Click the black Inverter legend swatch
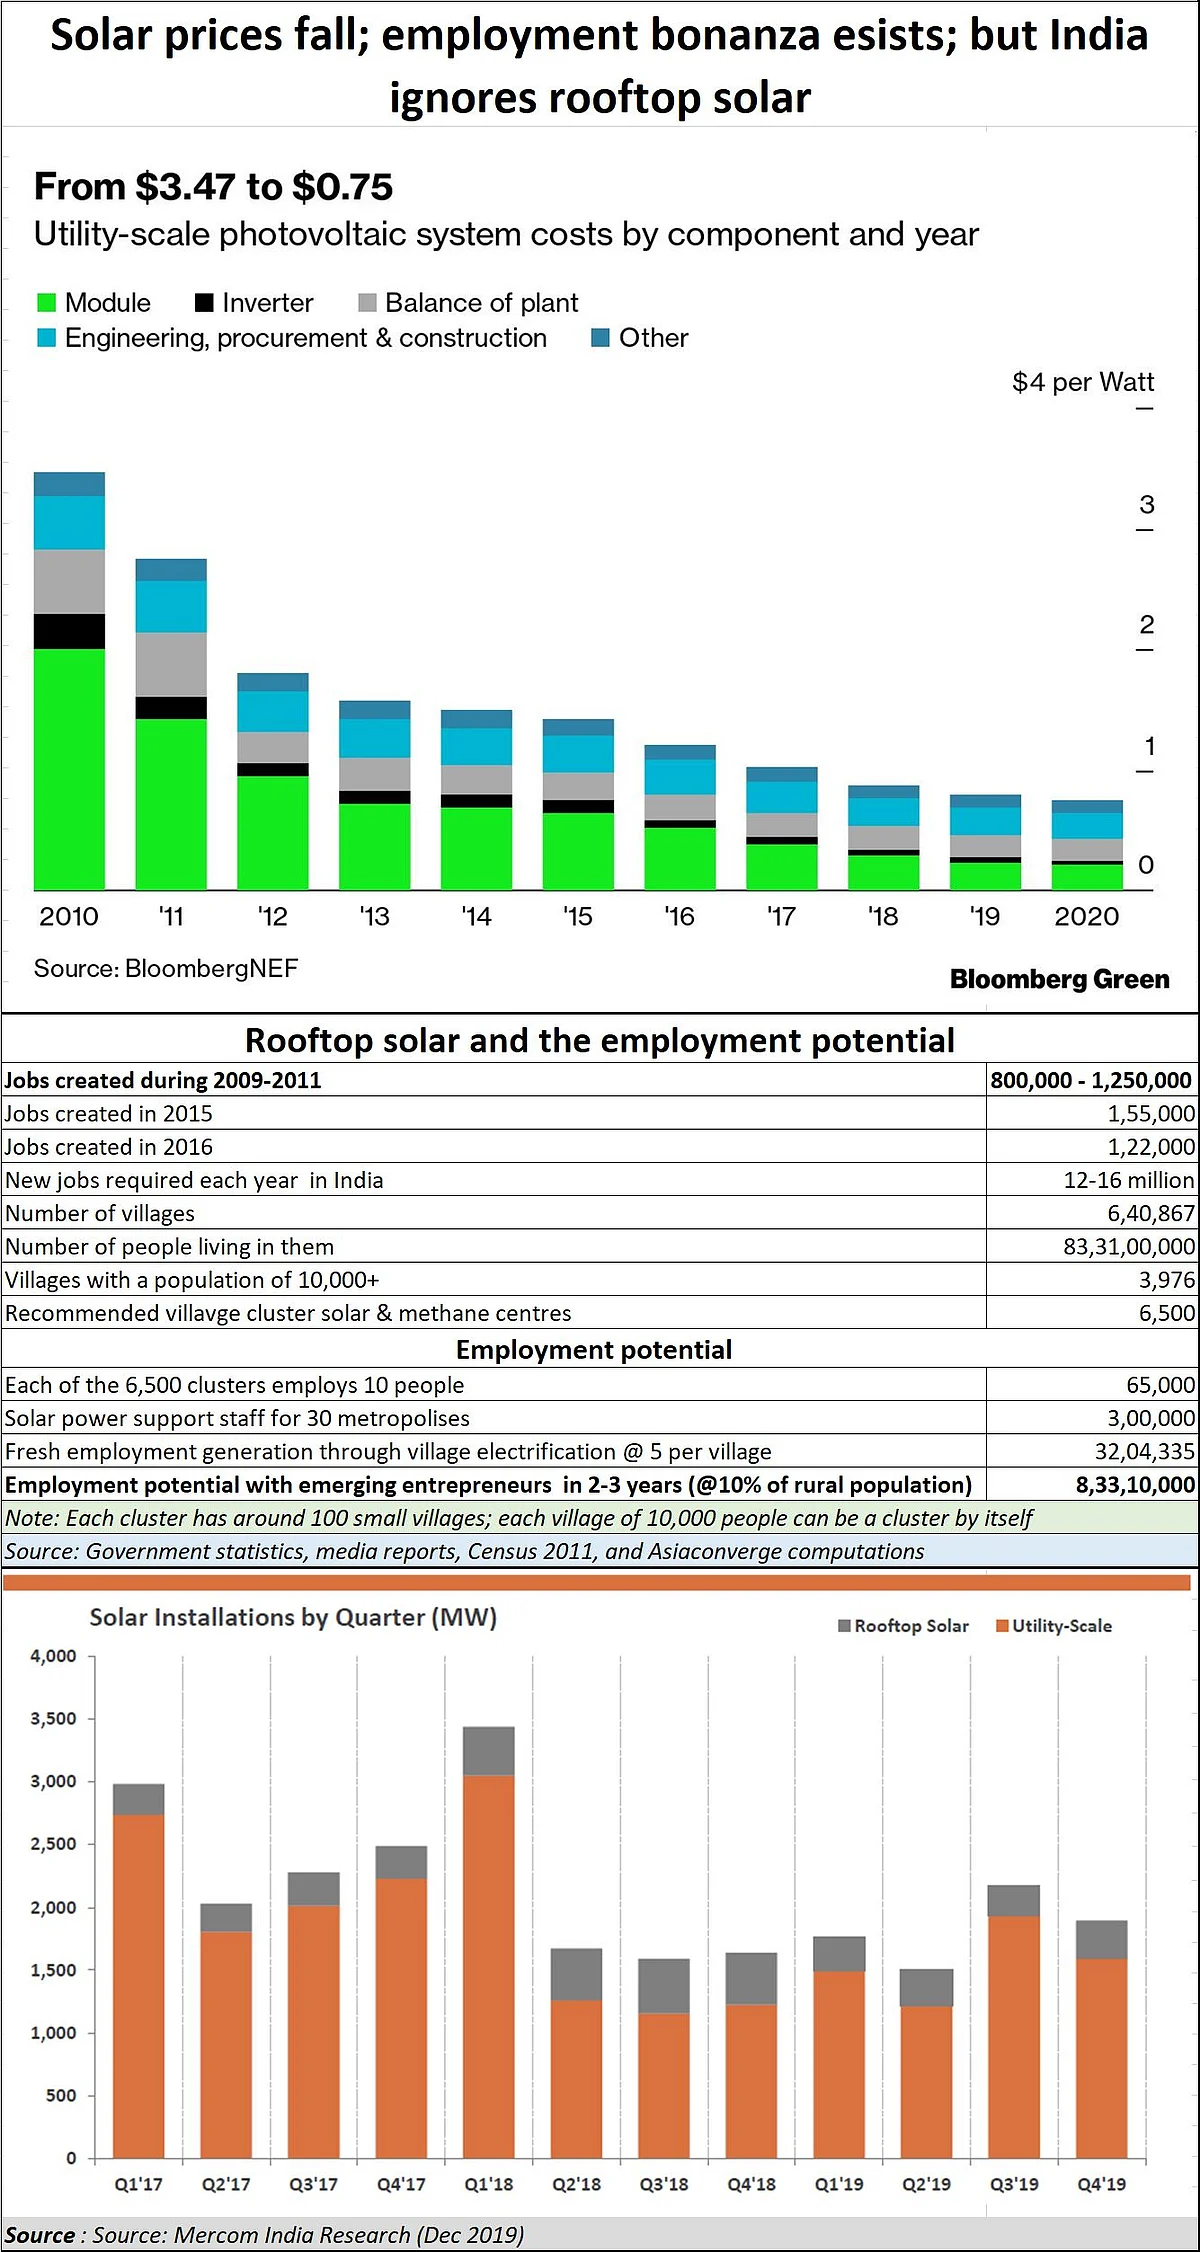1200x2252 pixels. point(204,303)
